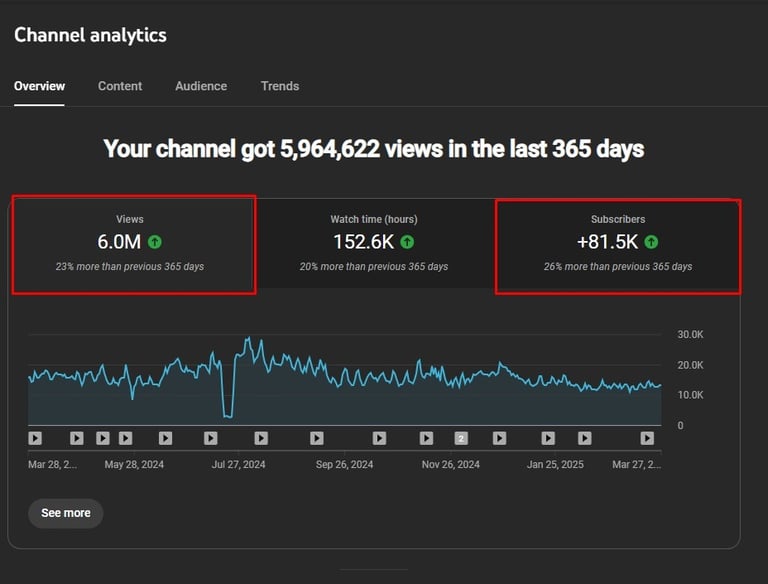Click the Jul 27, 2024 date label
The width and height of the screenshot is (768, 584).
239,464
